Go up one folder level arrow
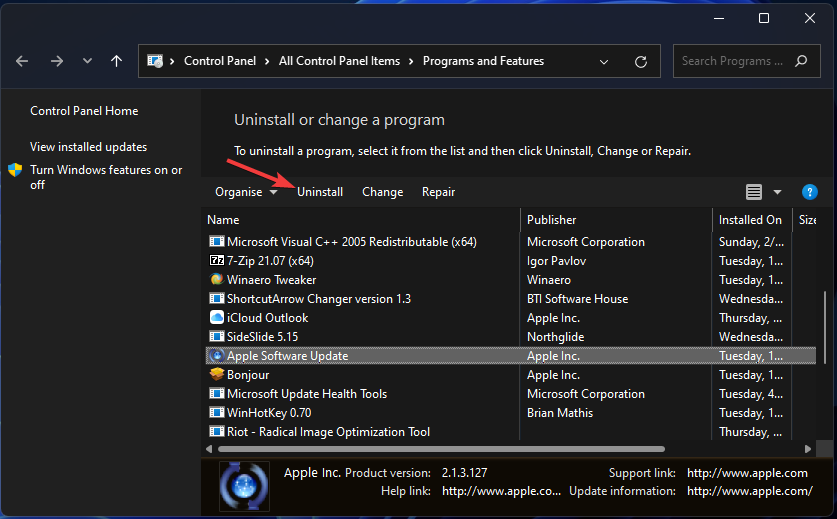 (x=116, y=61)
